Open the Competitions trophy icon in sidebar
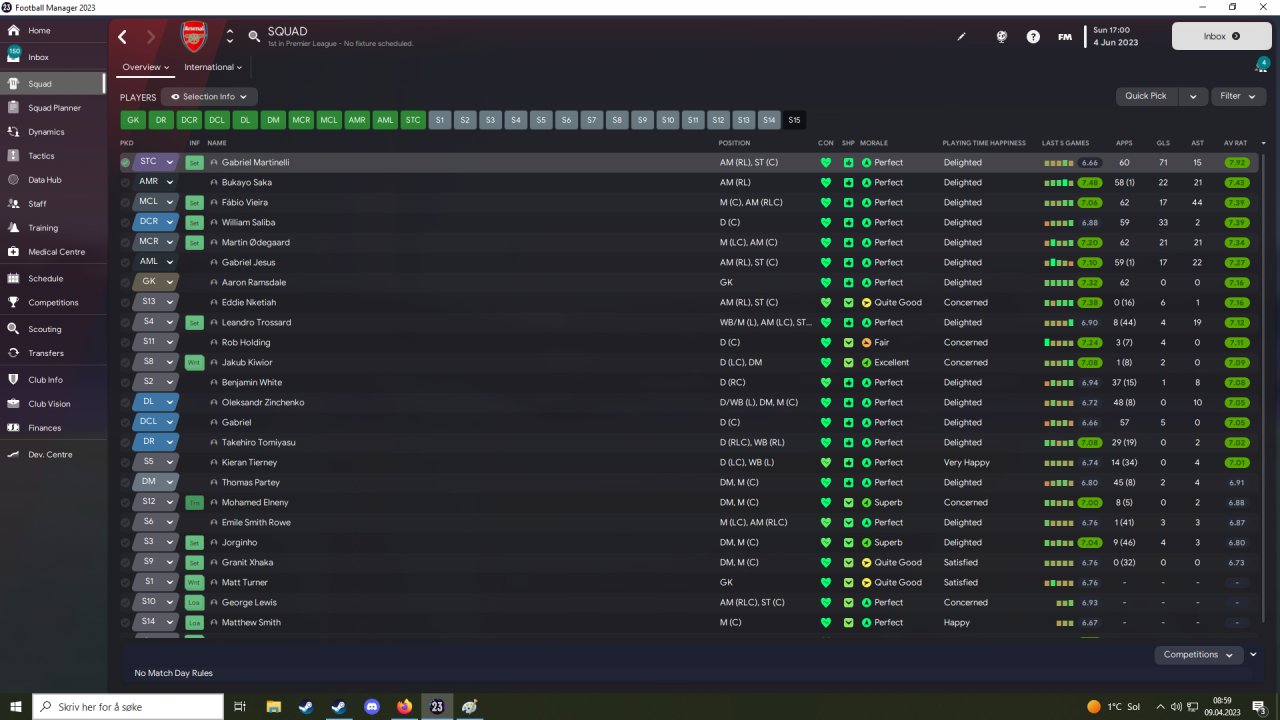Screen dimensions: 1280x720 click(13, 303)
